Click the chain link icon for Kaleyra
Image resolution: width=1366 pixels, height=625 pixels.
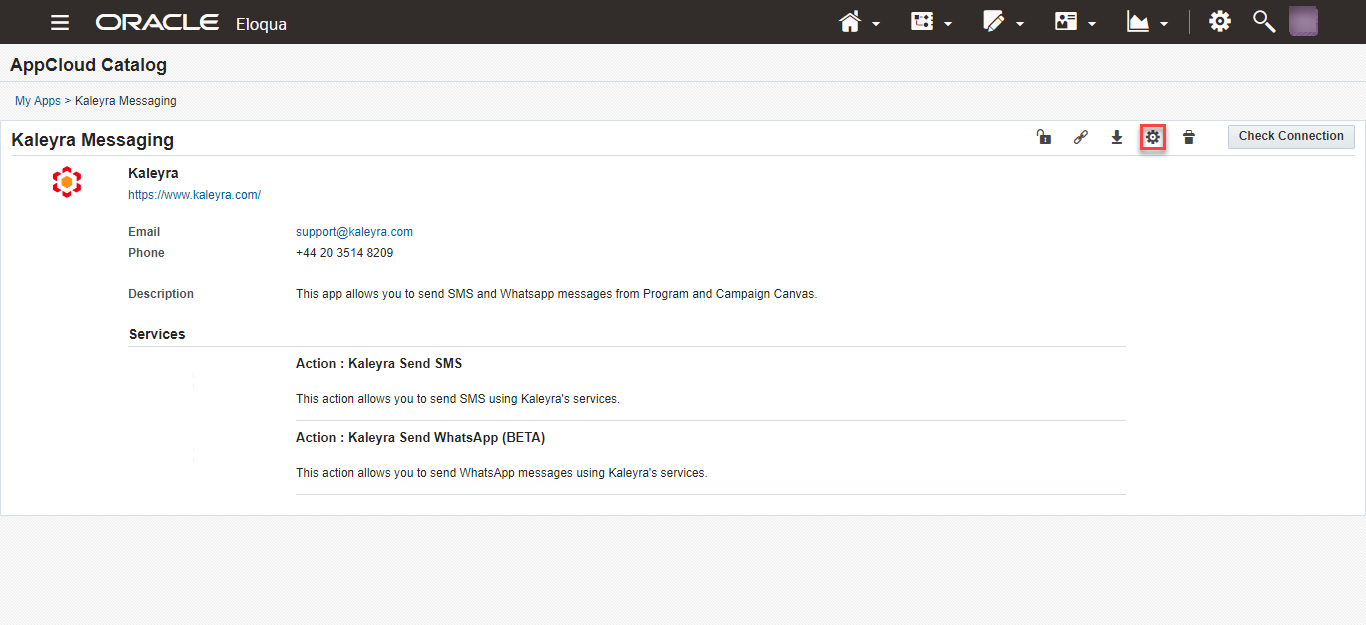(1080, 137)
